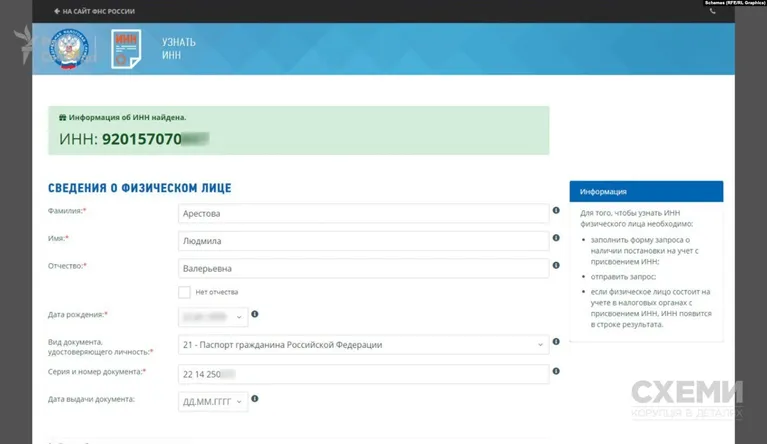Screen dimensions: 767x444
Task: Click the FNS Russia emblem logo
Action: tap(69, 49)
